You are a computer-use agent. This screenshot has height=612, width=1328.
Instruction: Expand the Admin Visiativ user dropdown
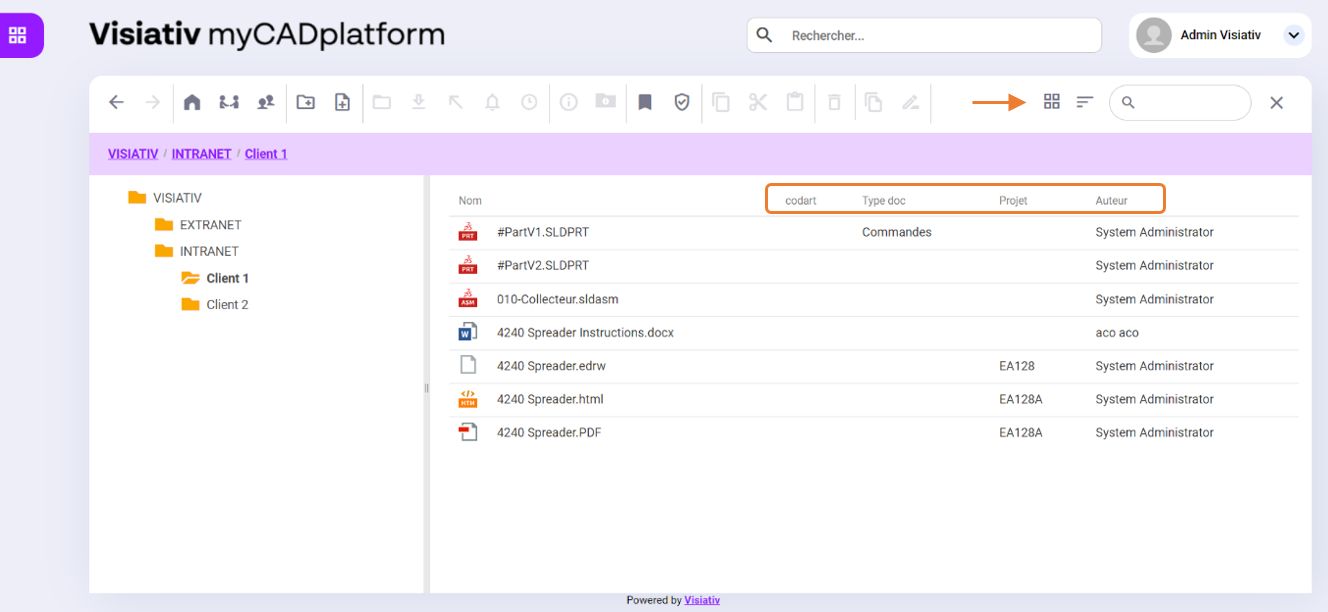[x=1293, y=35]
